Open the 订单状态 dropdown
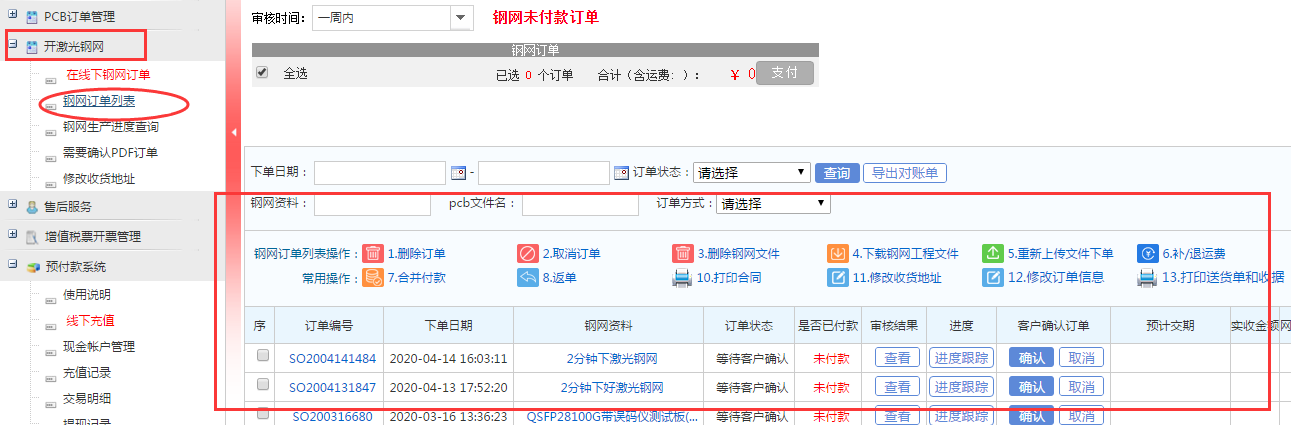The image size is (1291, 425). 752,173
